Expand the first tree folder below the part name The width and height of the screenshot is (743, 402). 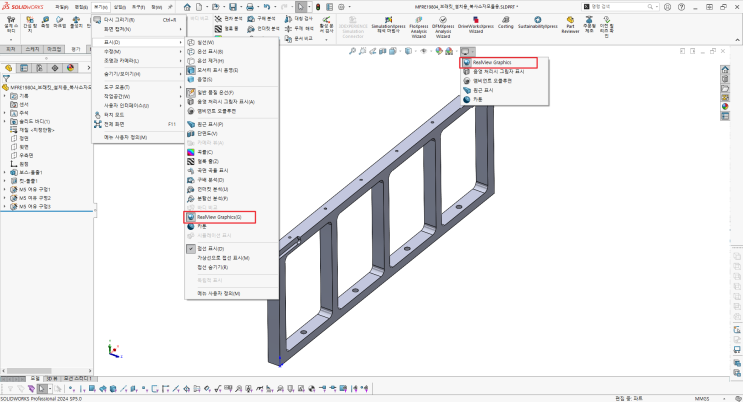[5, 96]
